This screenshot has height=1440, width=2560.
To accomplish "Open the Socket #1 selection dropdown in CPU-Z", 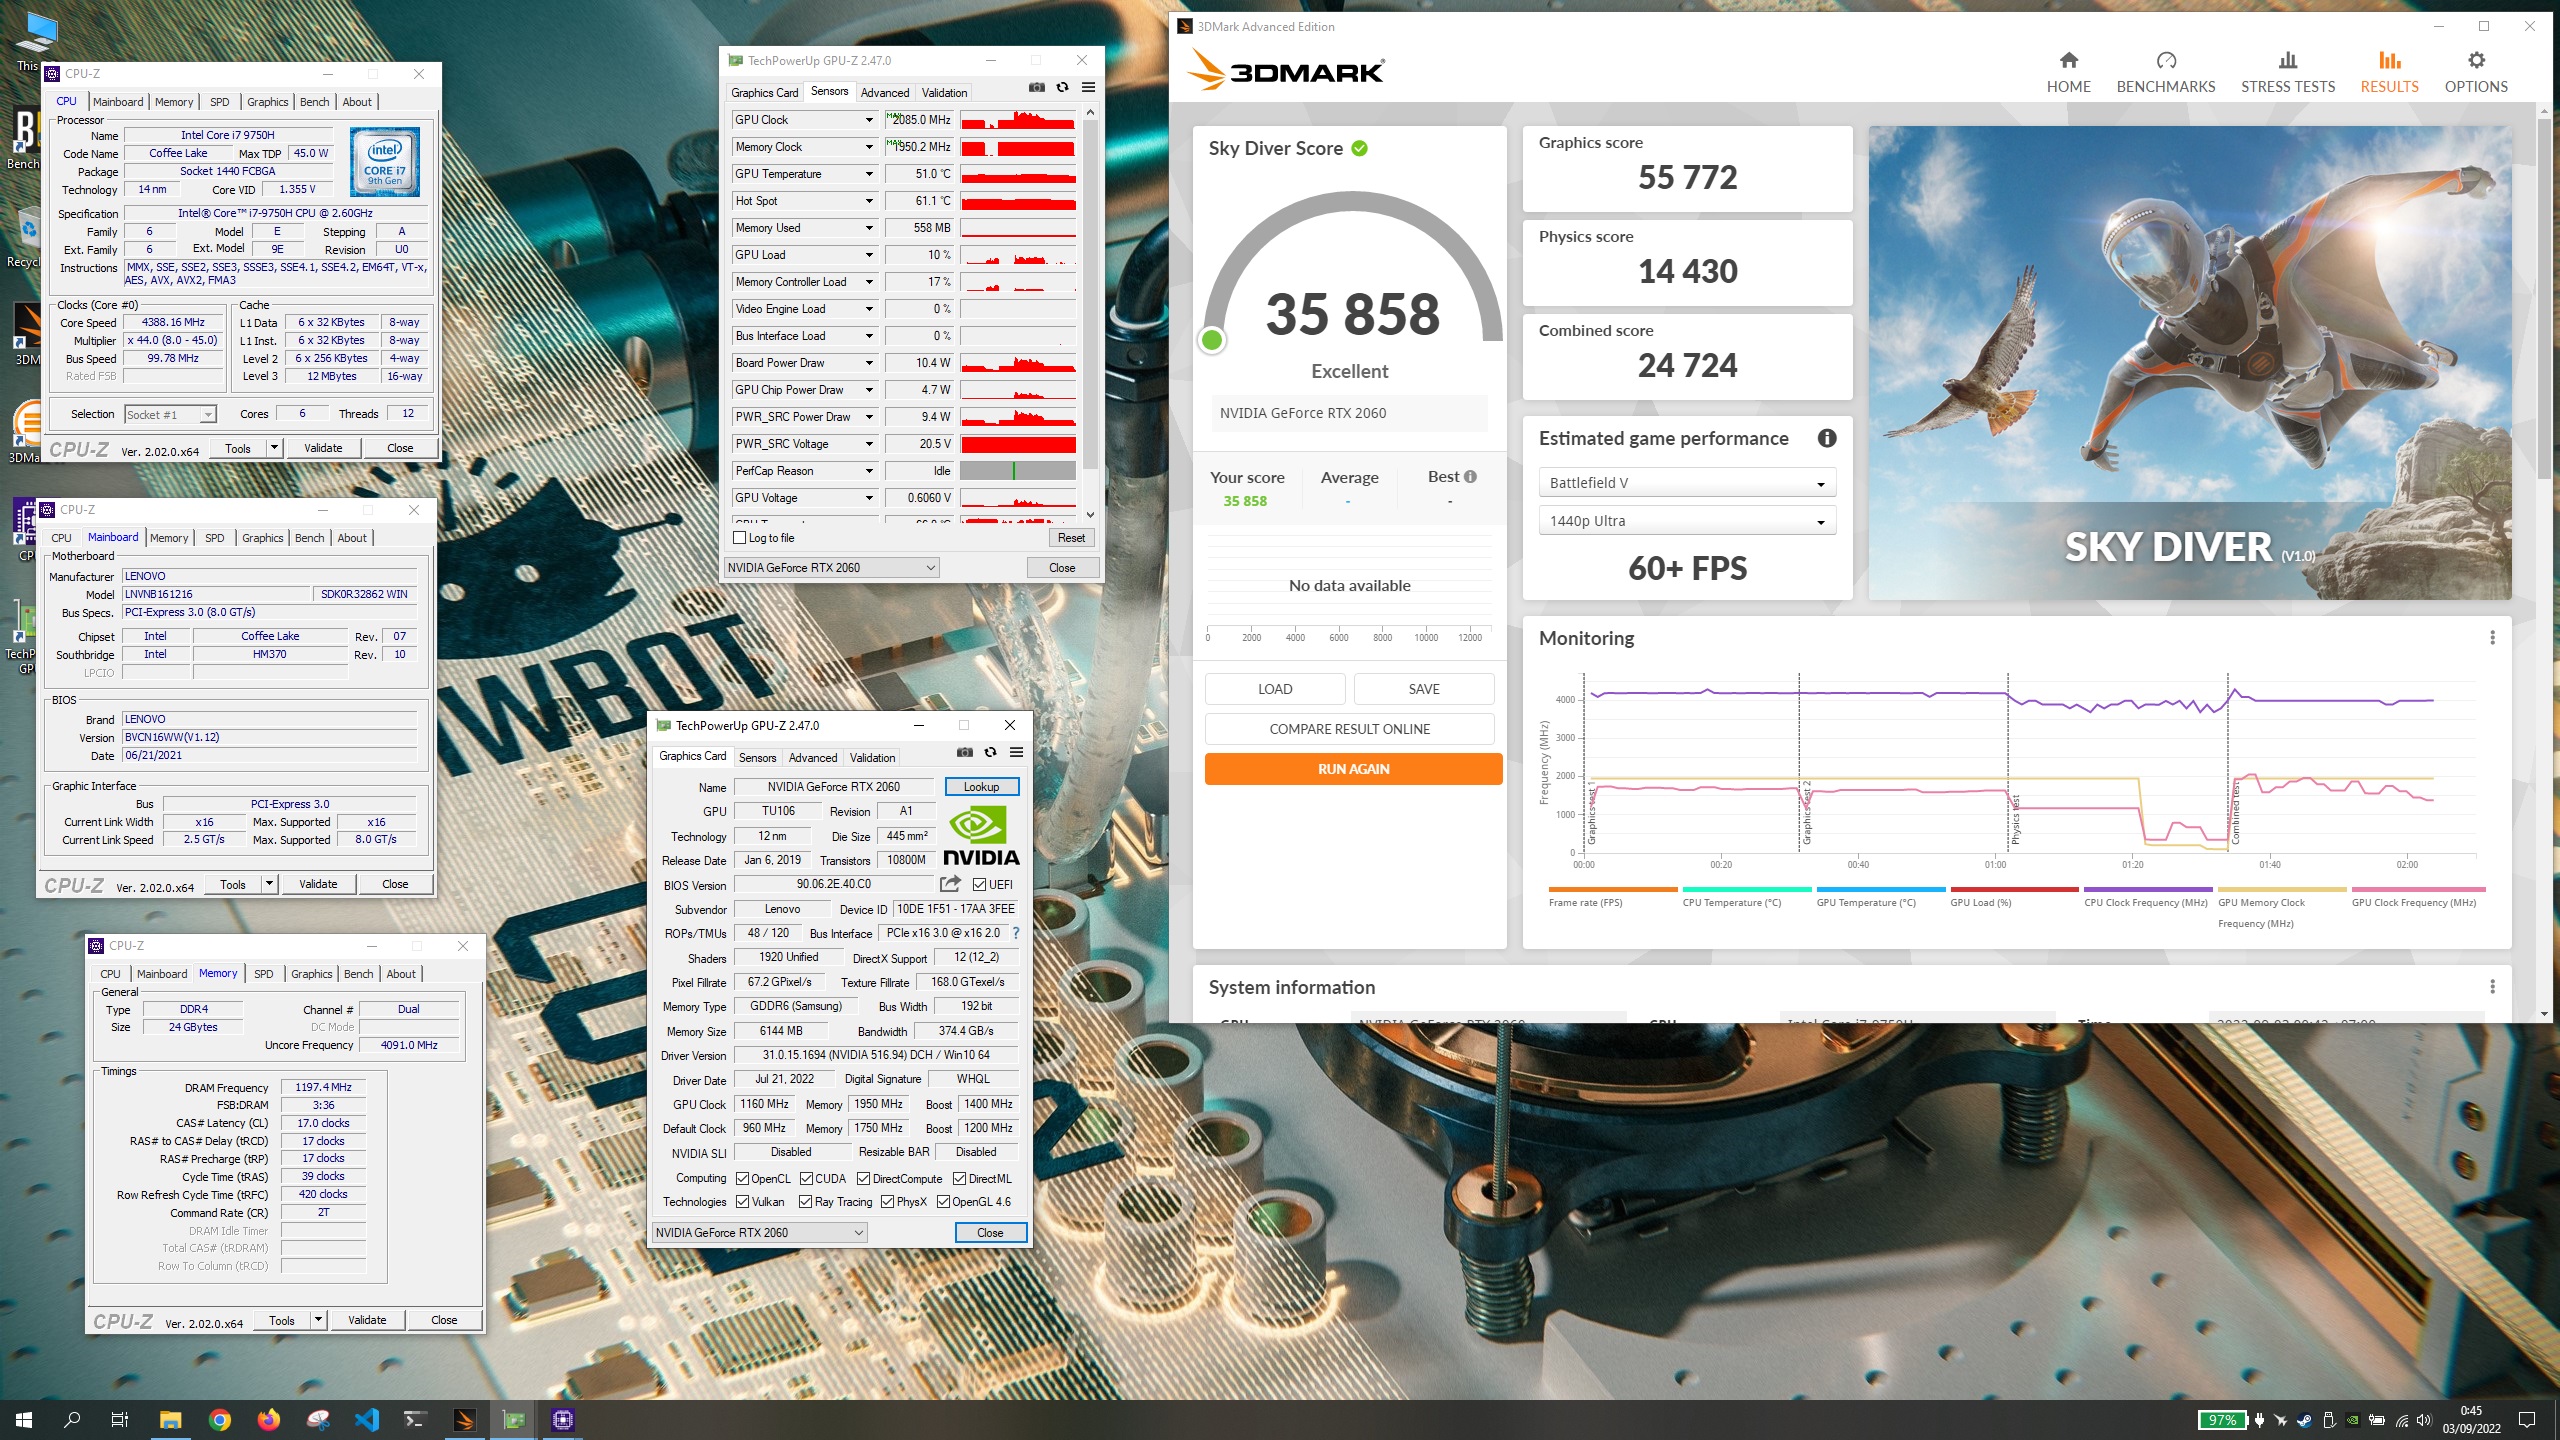I will click(x=170, y=415).
